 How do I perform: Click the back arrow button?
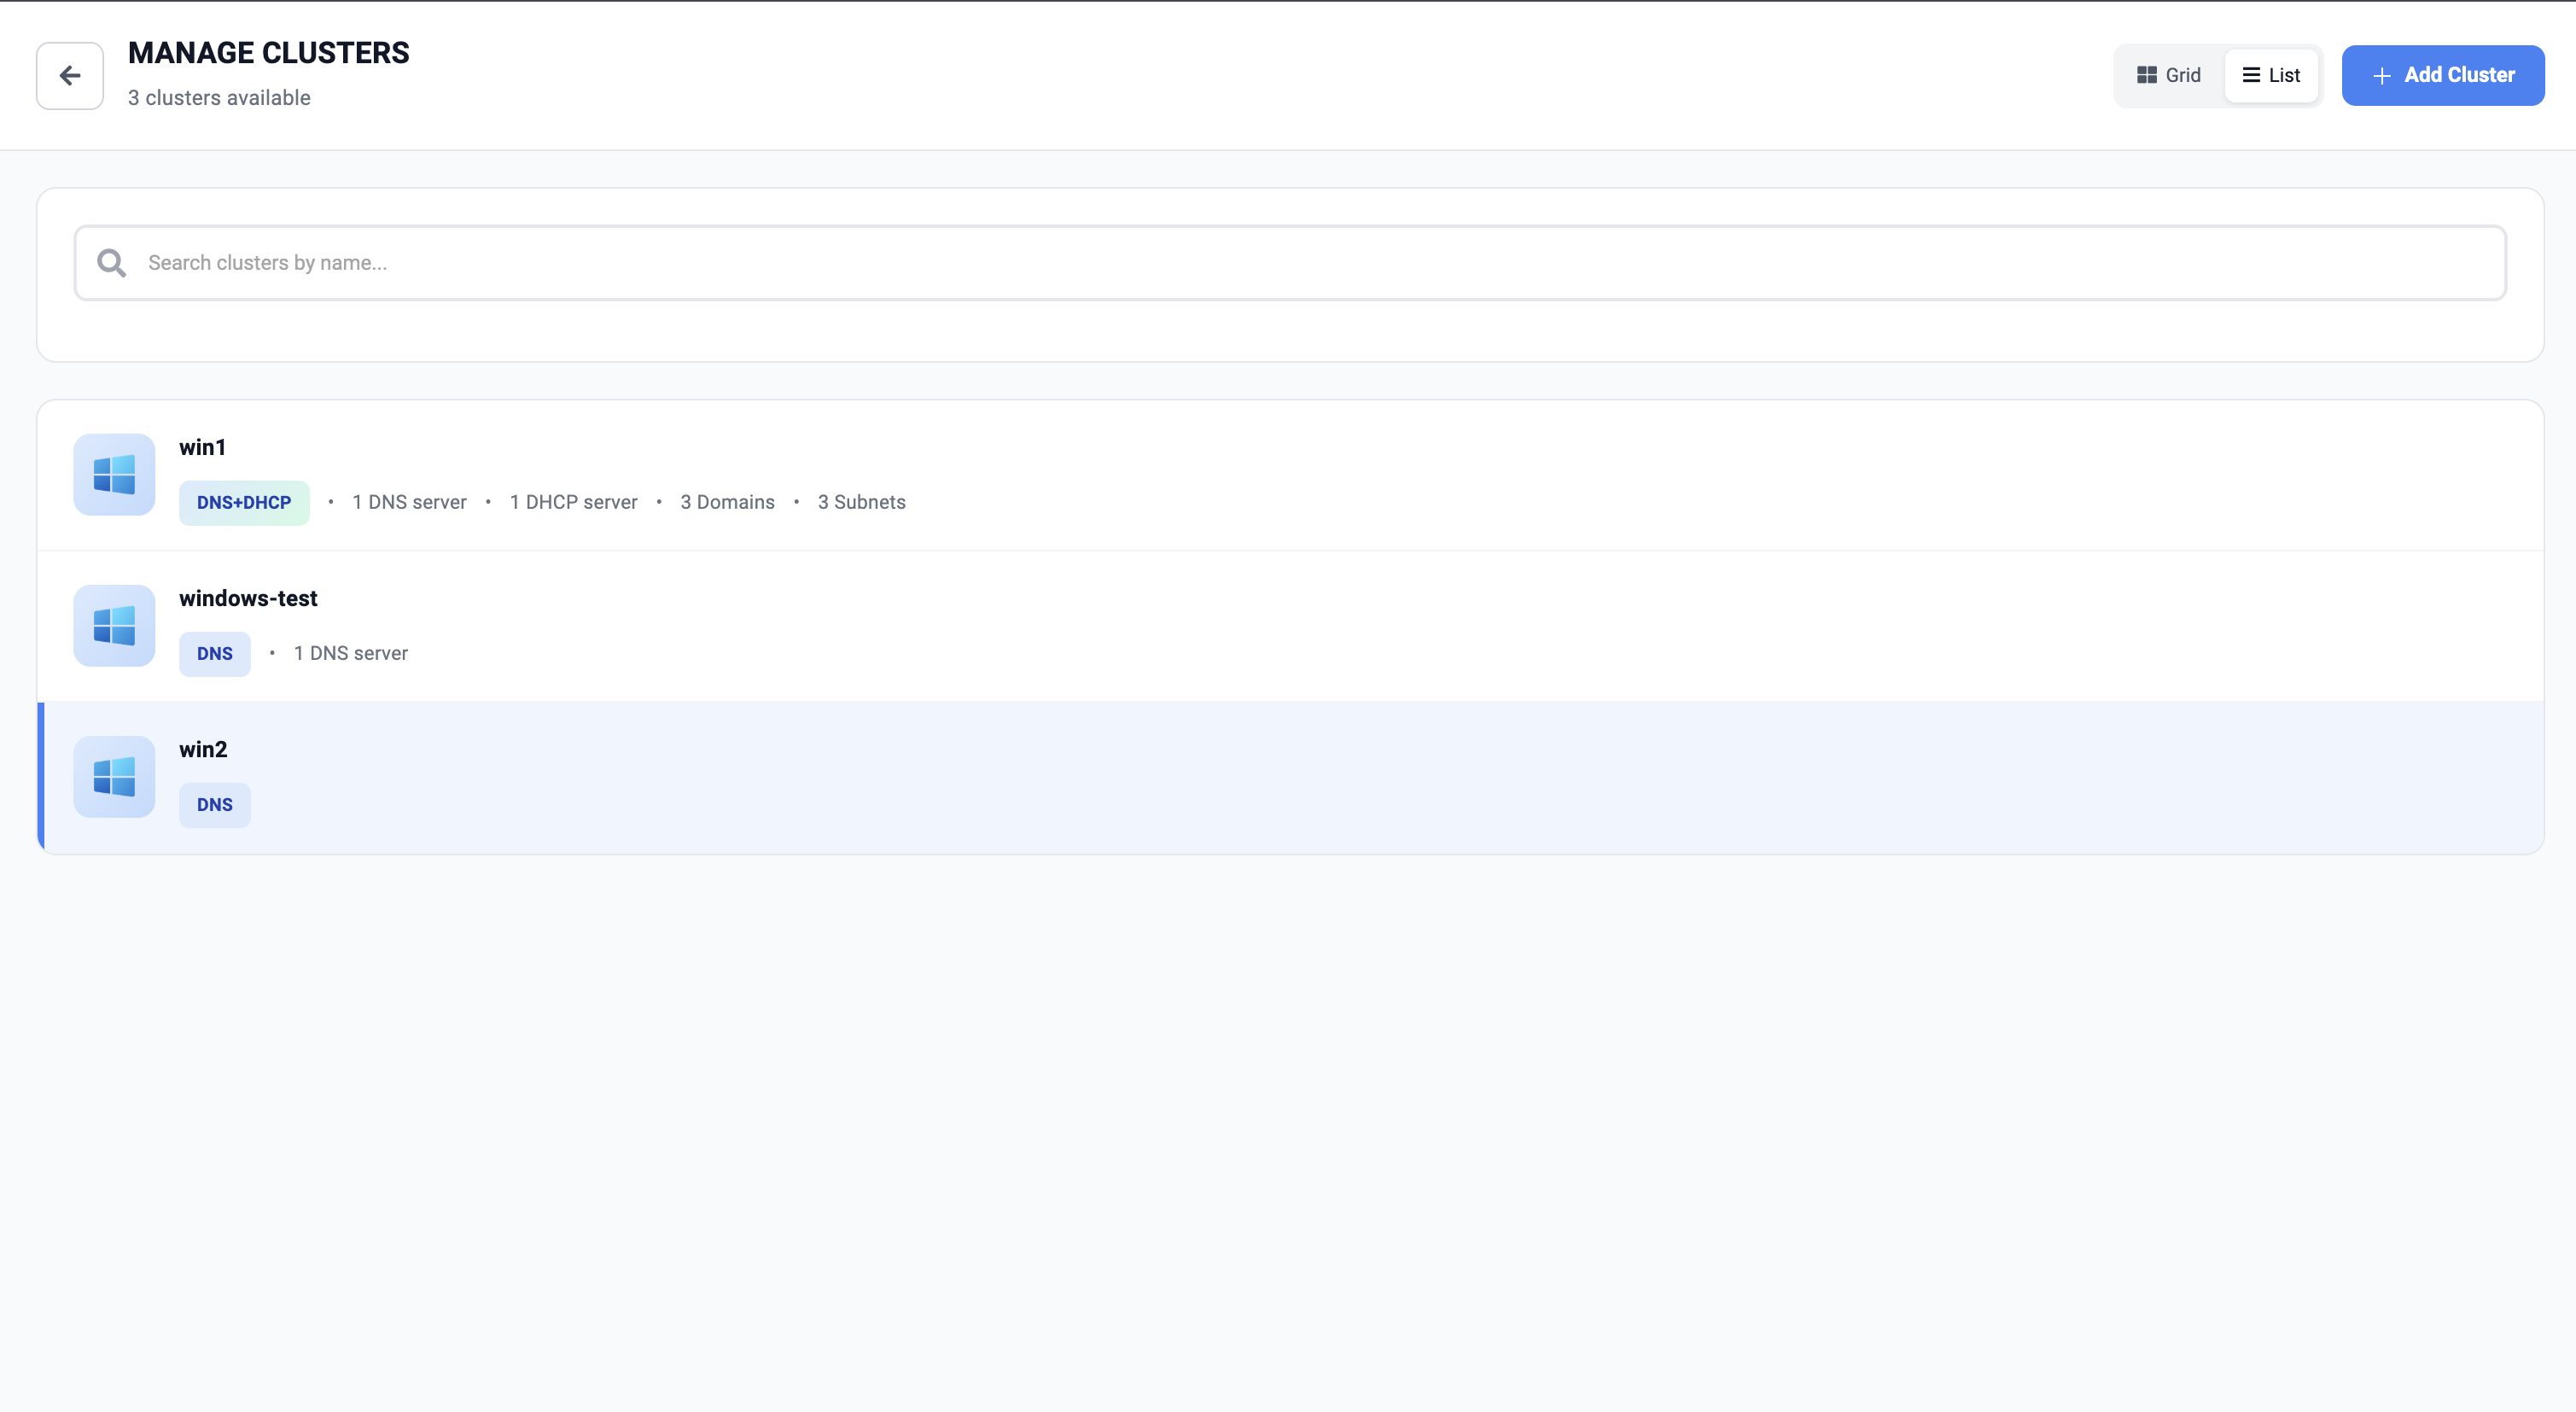tap(69, 76)
